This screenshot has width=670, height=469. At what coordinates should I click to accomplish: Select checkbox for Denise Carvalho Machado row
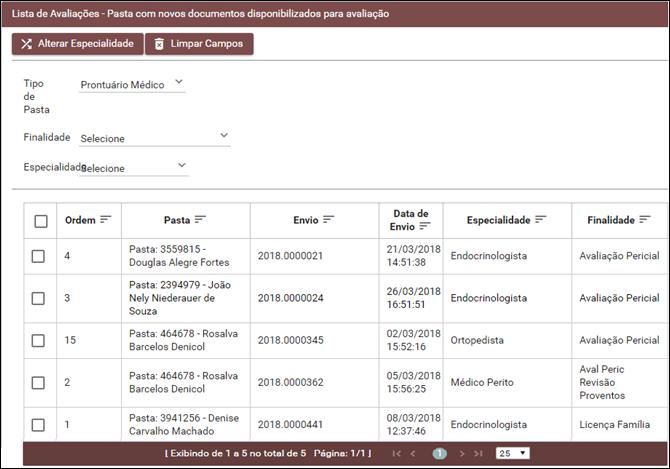(x=38, y=425)
